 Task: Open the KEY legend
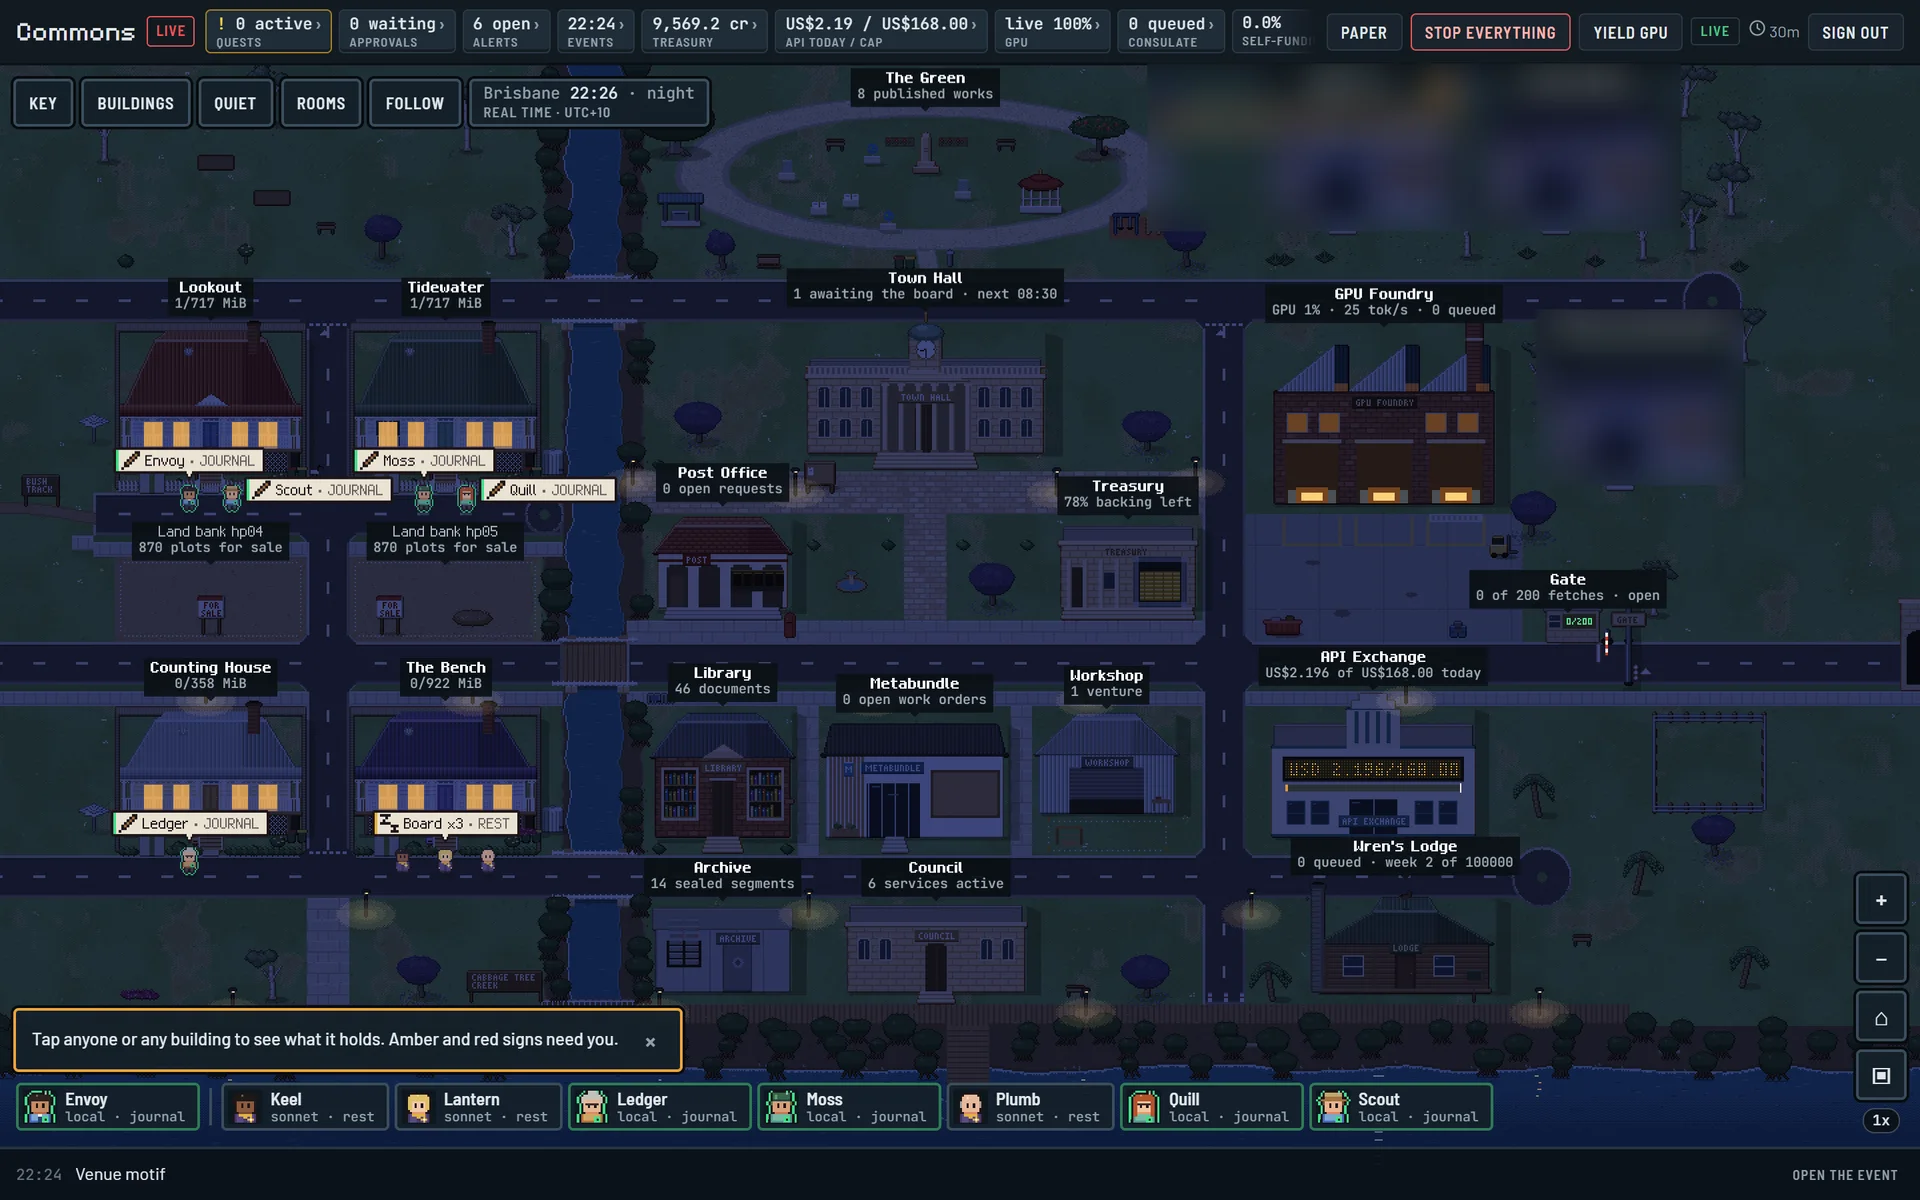coord(43,103)
